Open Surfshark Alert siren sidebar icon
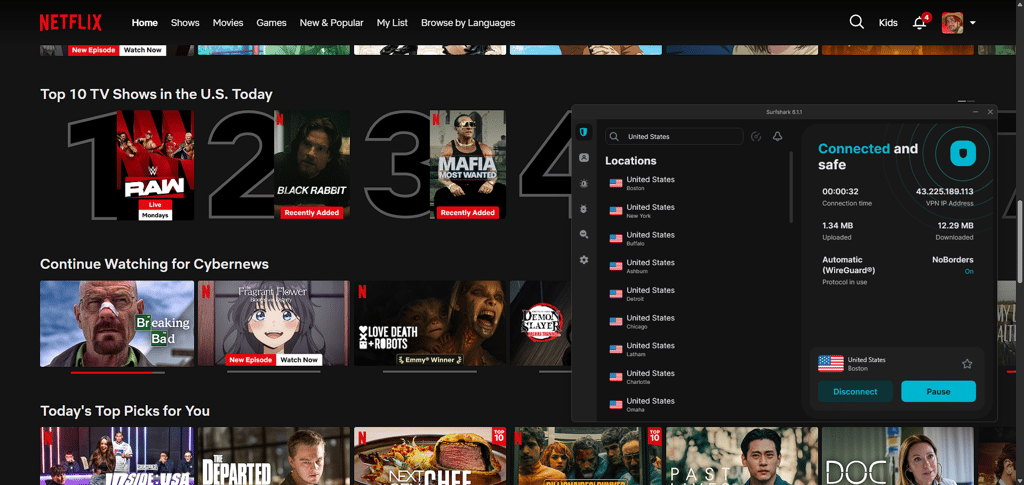This screenshot has width=1024, height=485. (x=584, y=183)
